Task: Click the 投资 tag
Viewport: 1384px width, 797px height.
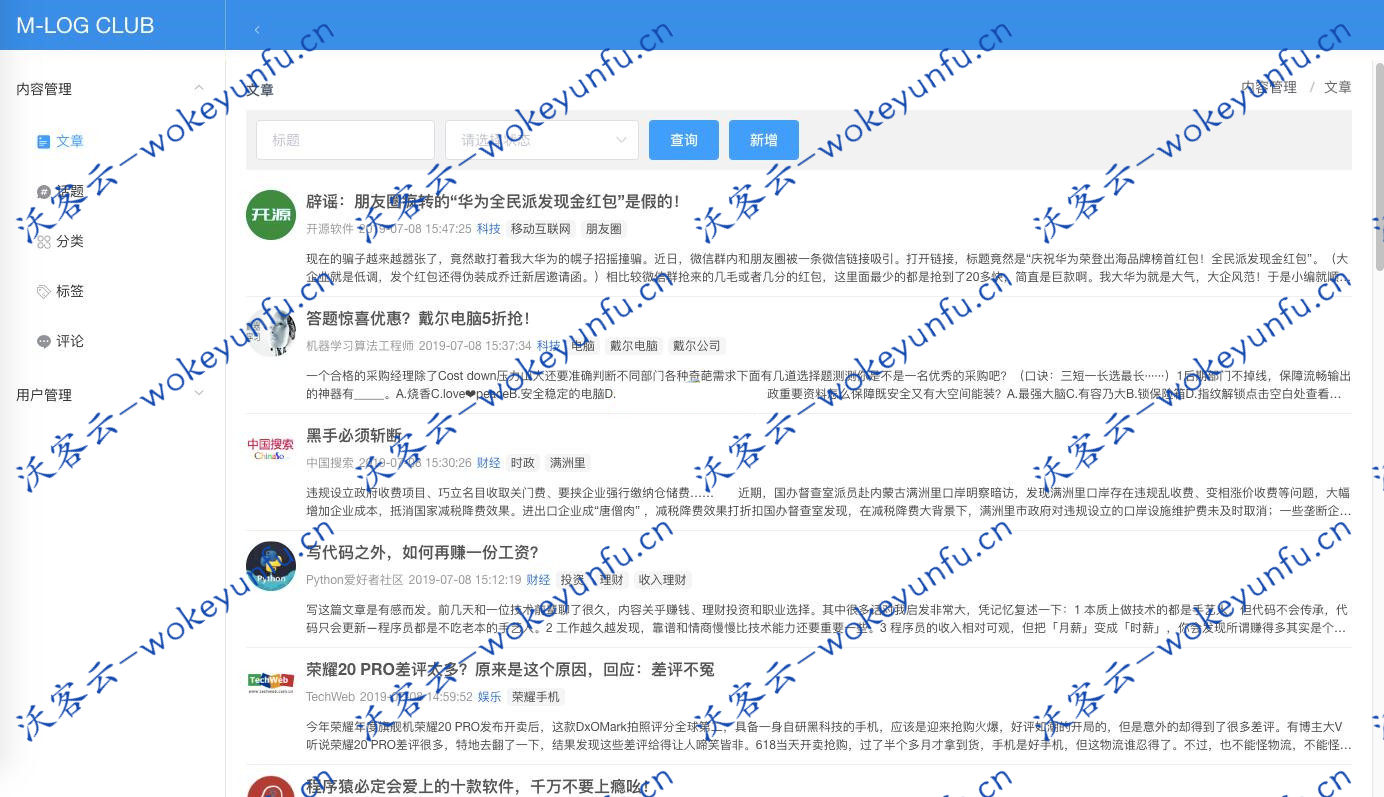Action: [x=573, y=580]
